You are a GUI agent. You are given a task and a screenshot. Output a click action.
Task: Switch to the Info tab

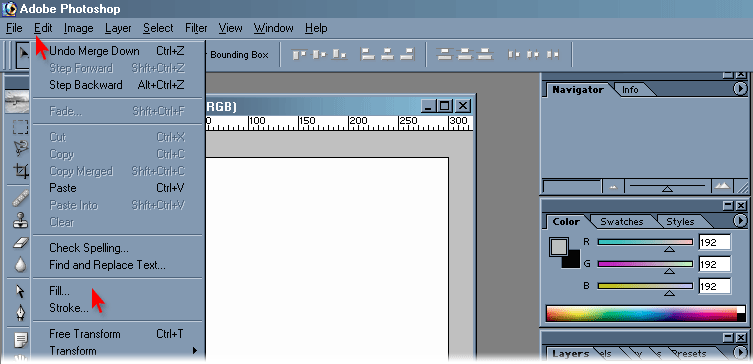(x=630, y=90)
